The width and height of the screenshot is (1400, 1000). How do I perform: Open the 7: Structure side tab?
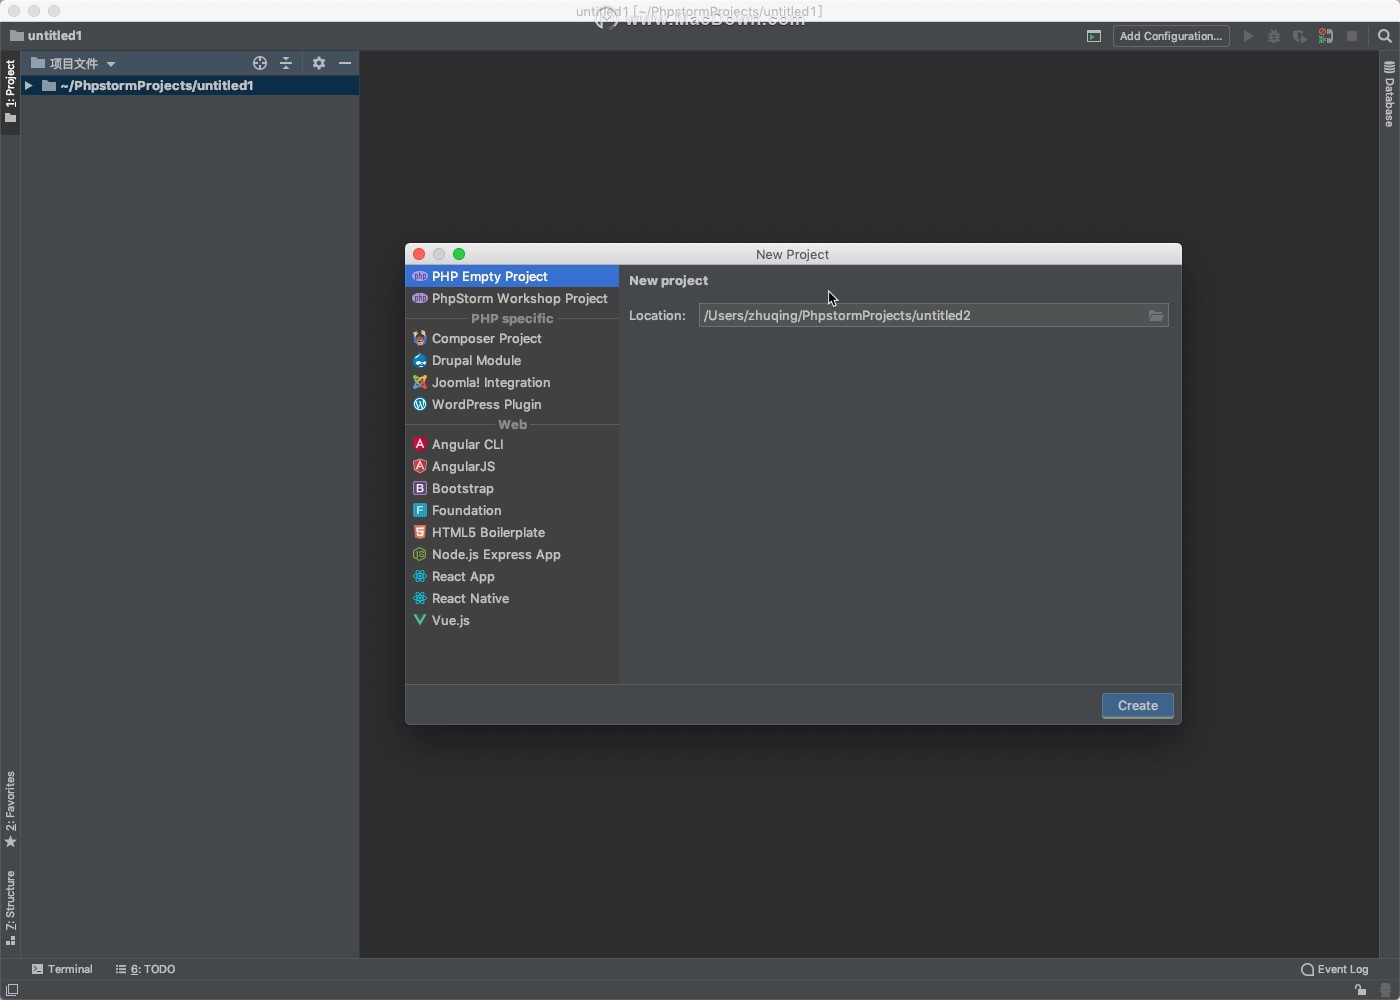10,907
